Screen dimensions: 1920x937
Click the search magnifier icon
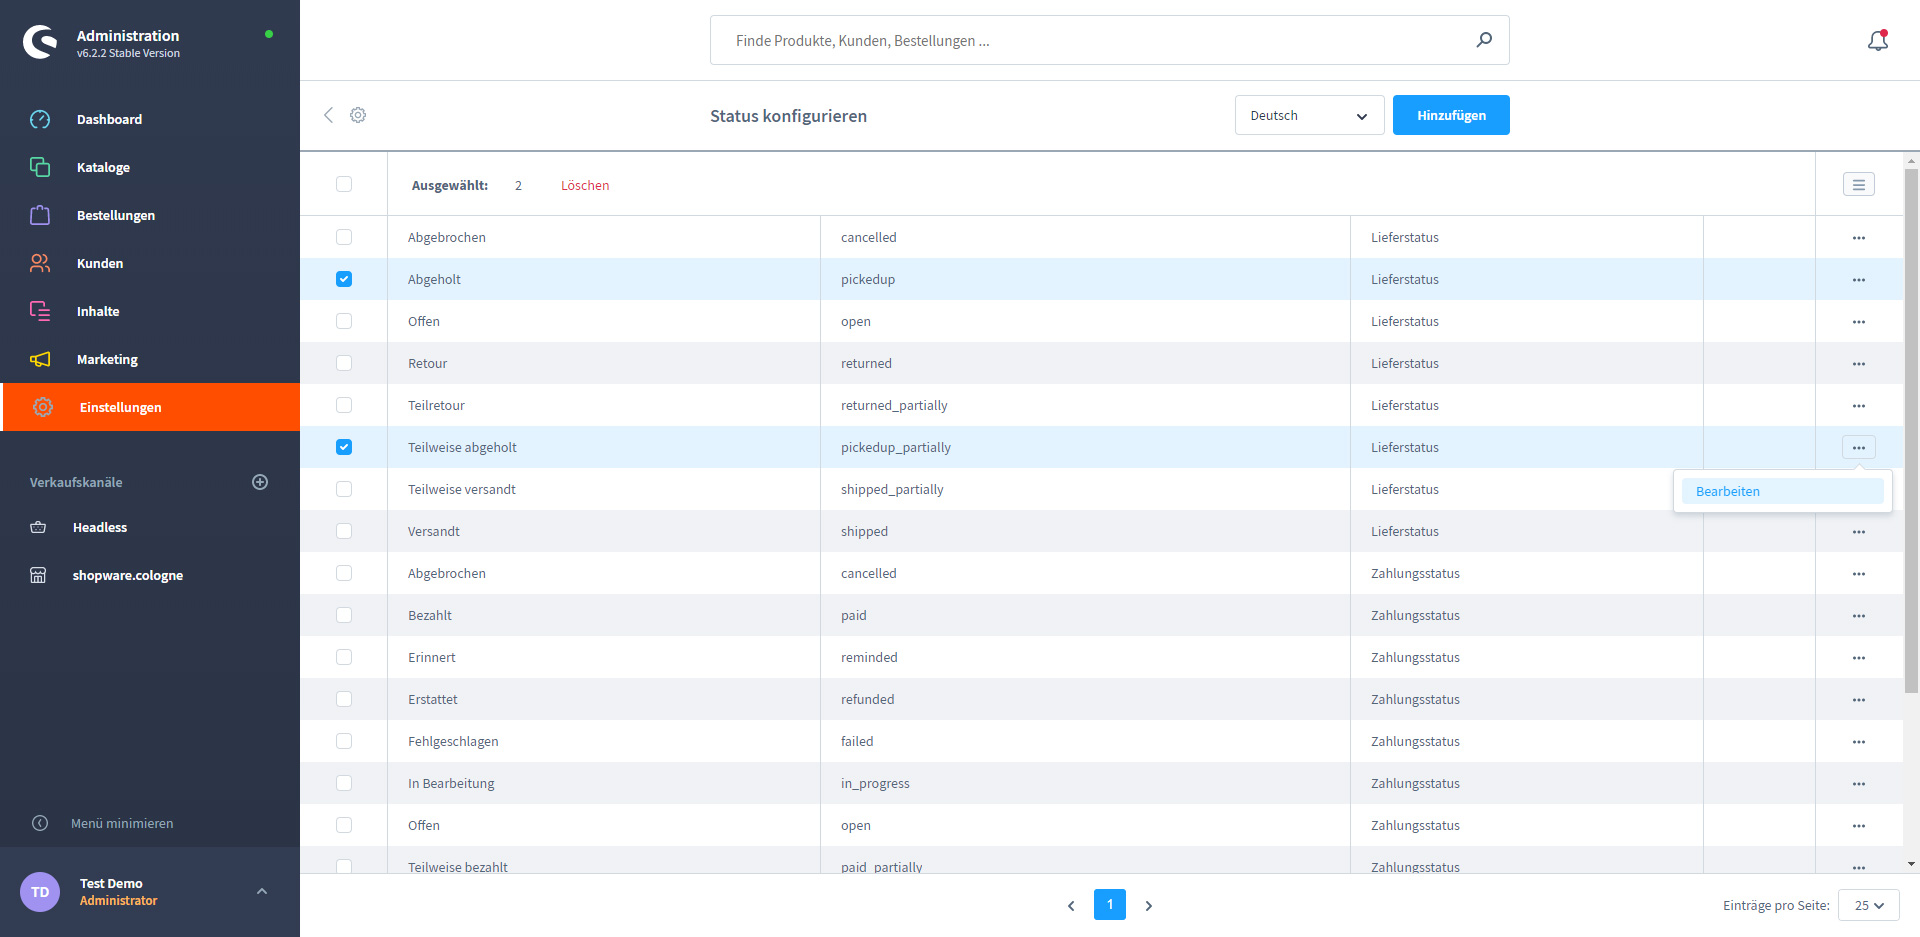[1484, 40]
